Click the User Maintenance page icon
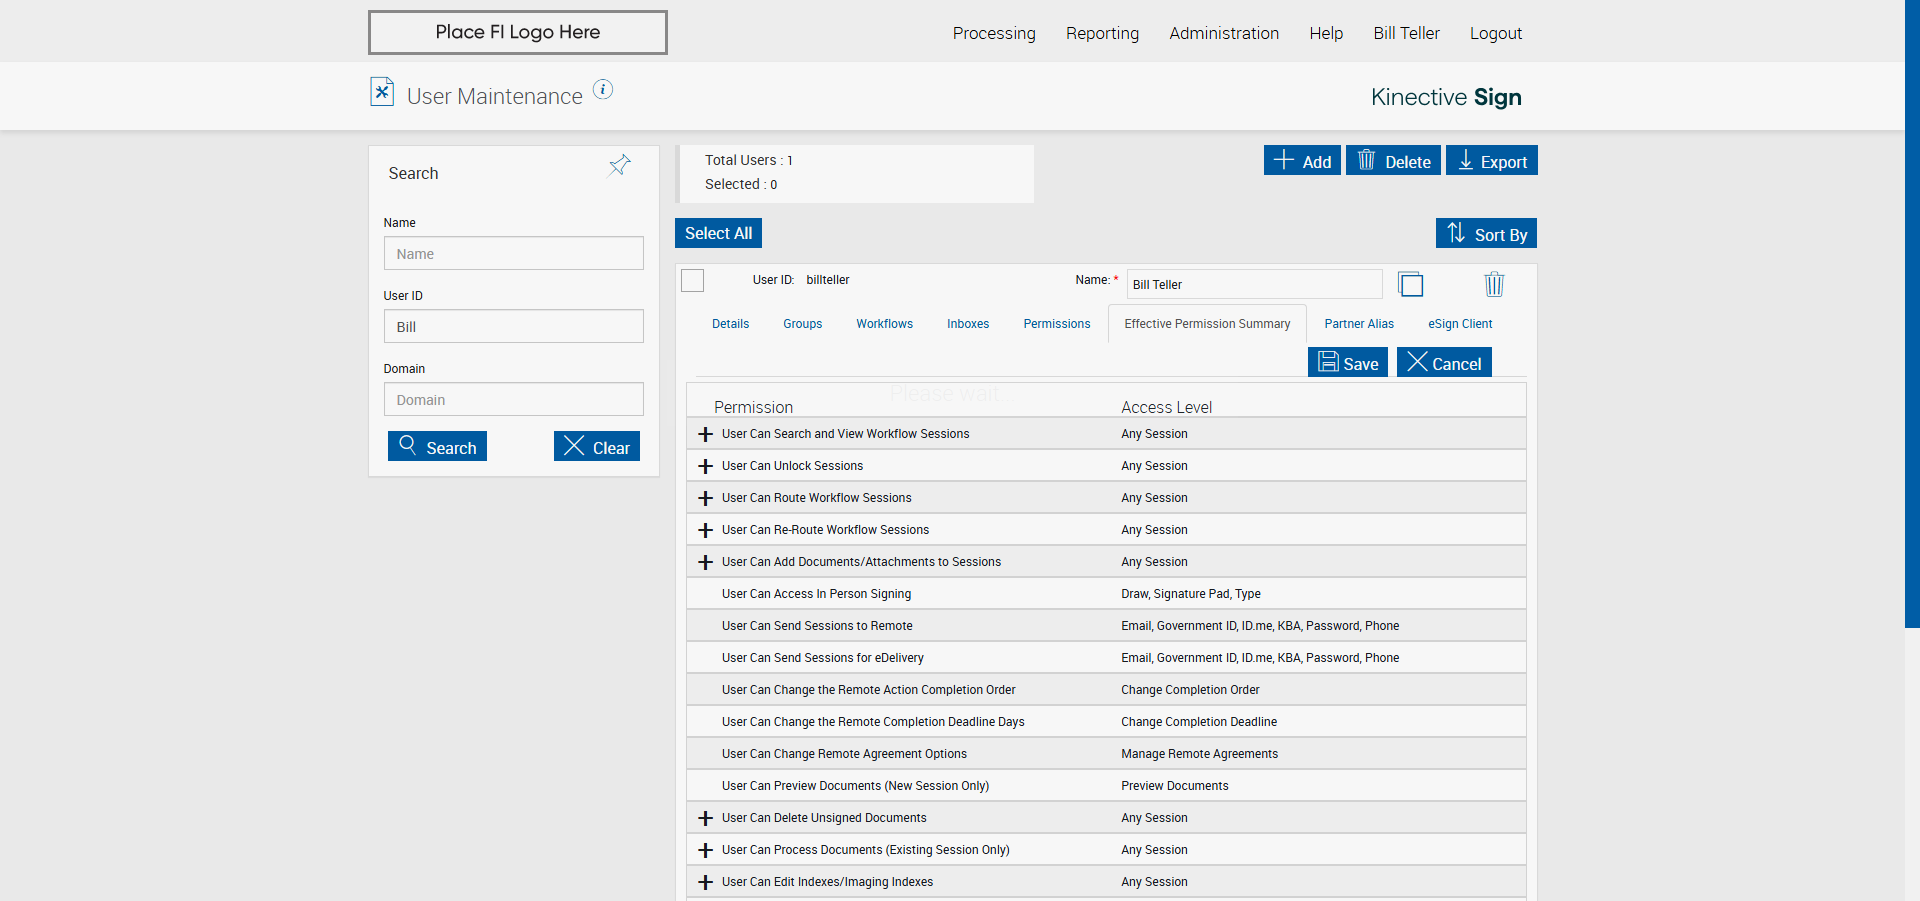This screenshot has height=901, width=1920. (x=382, y=92)
